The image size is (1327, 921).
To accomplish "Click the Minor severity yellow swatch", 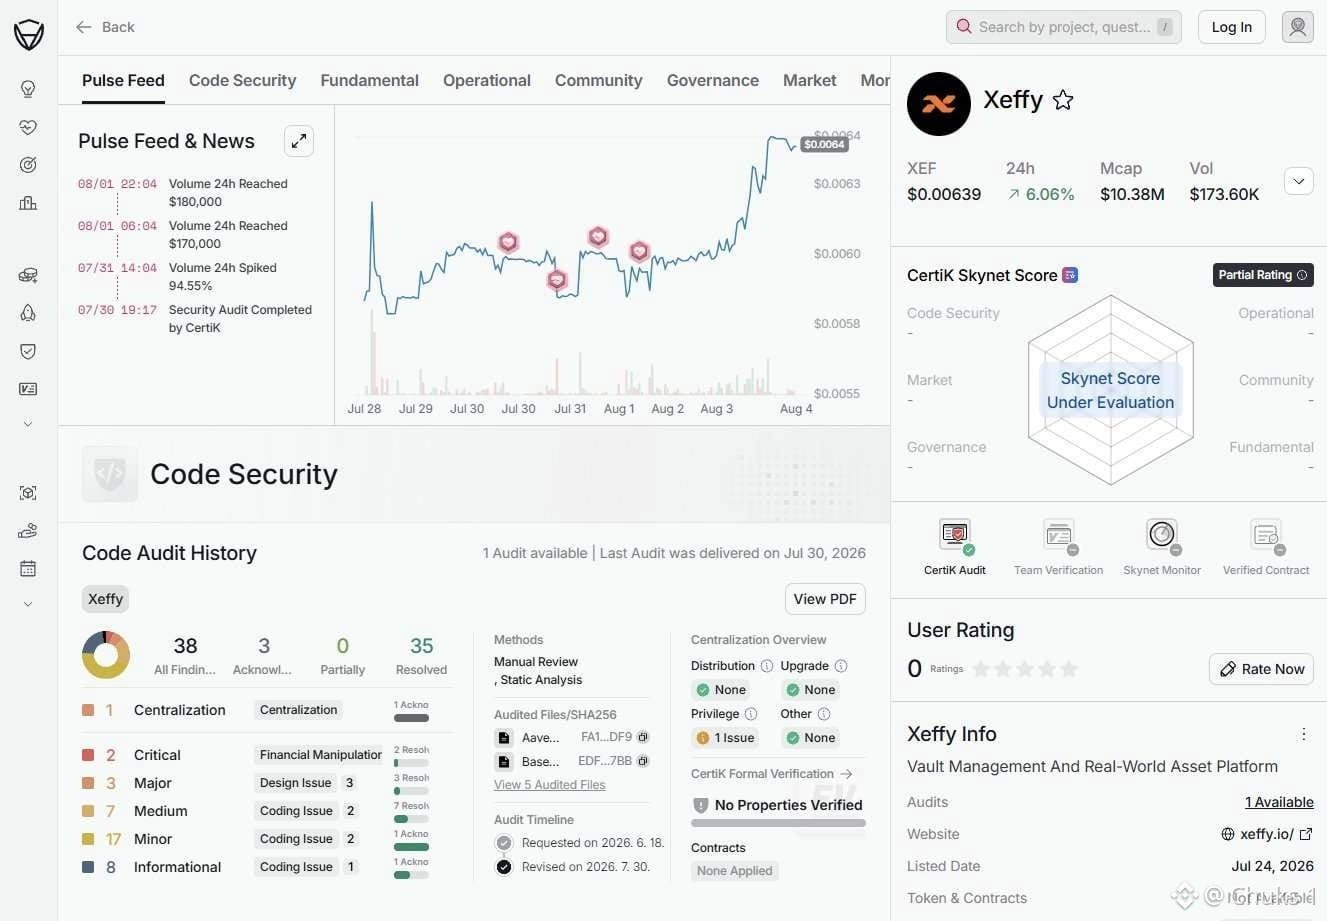I will coord(88,839).
